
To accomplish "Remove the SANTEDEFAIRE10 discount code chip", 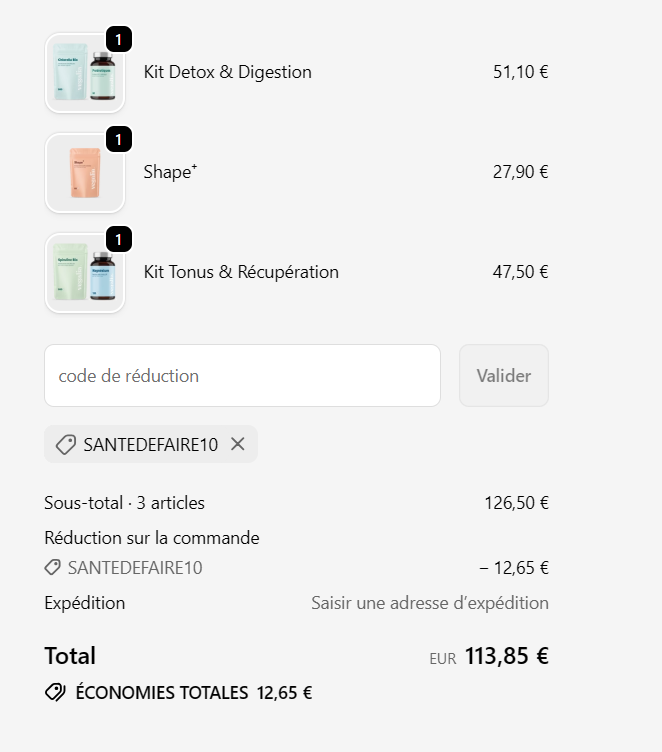I will [x=238, y=445].
